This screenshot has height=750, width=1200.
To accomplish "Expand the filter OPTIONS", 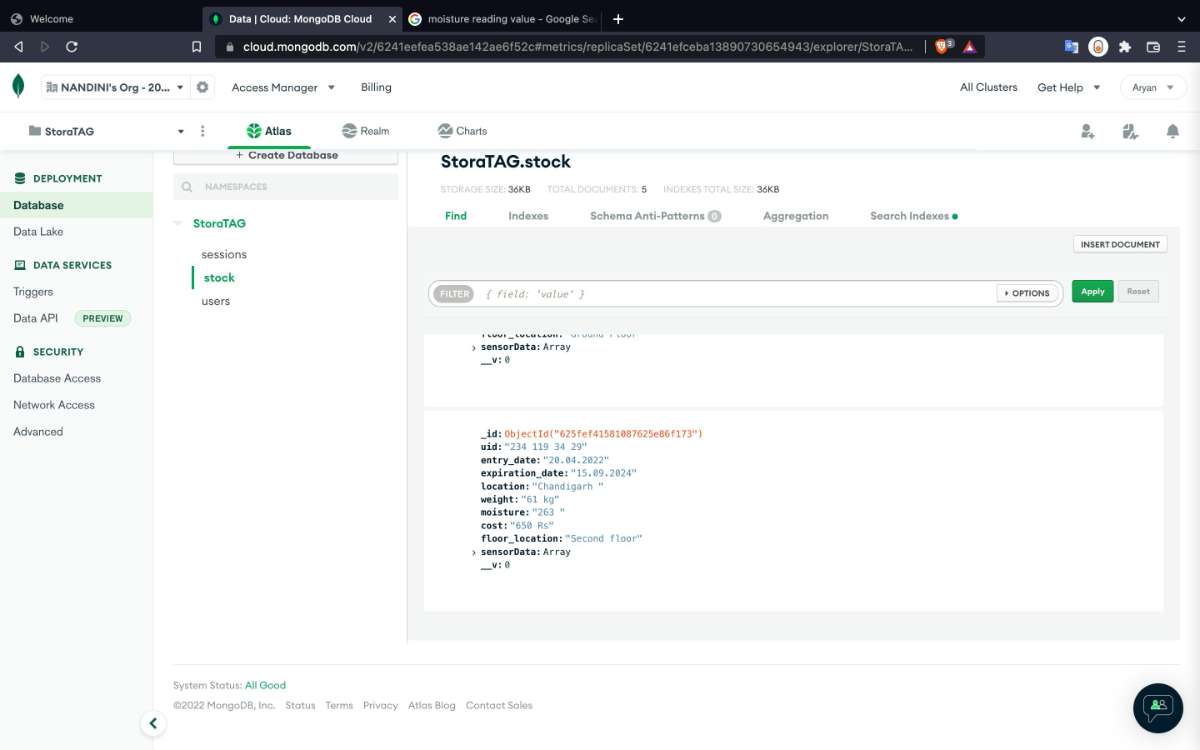I will (x=1027, y=293).
